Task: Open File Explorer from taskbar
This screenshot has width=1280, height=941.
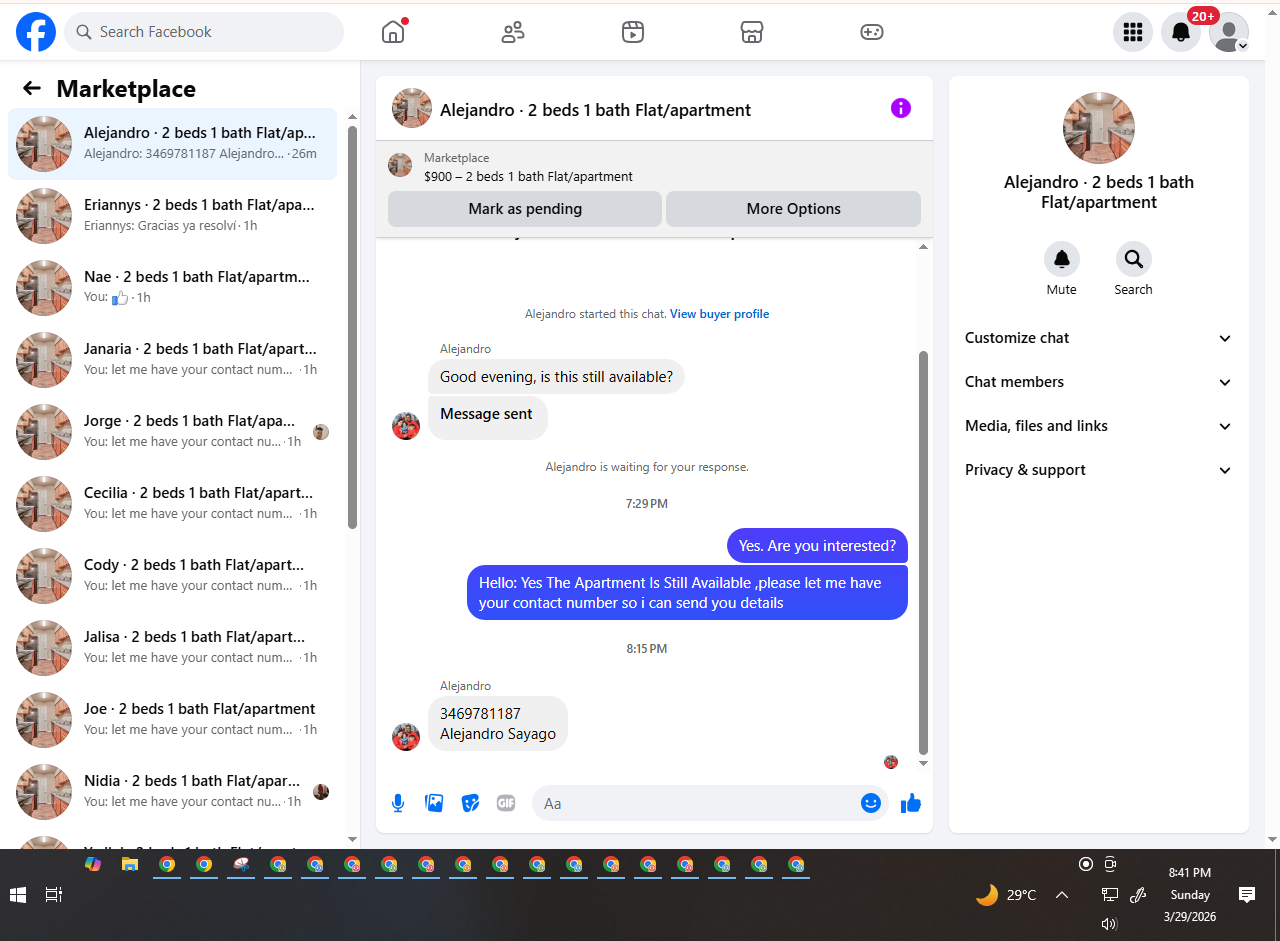Action: [130, 864]
